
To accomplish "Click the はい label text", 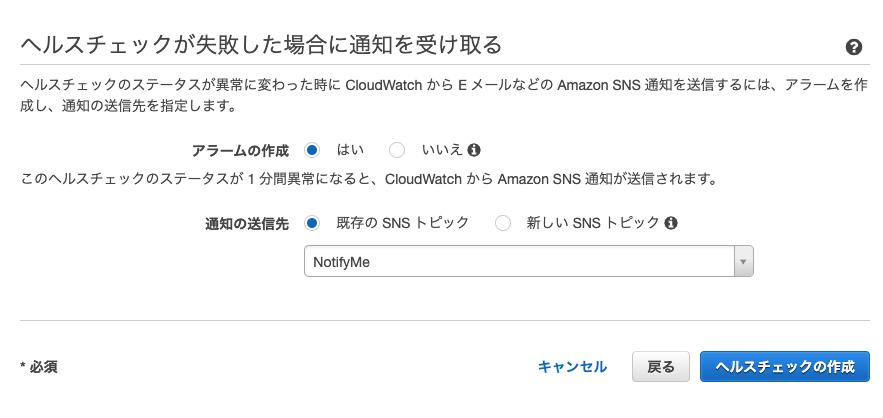I will pos(350,150).
